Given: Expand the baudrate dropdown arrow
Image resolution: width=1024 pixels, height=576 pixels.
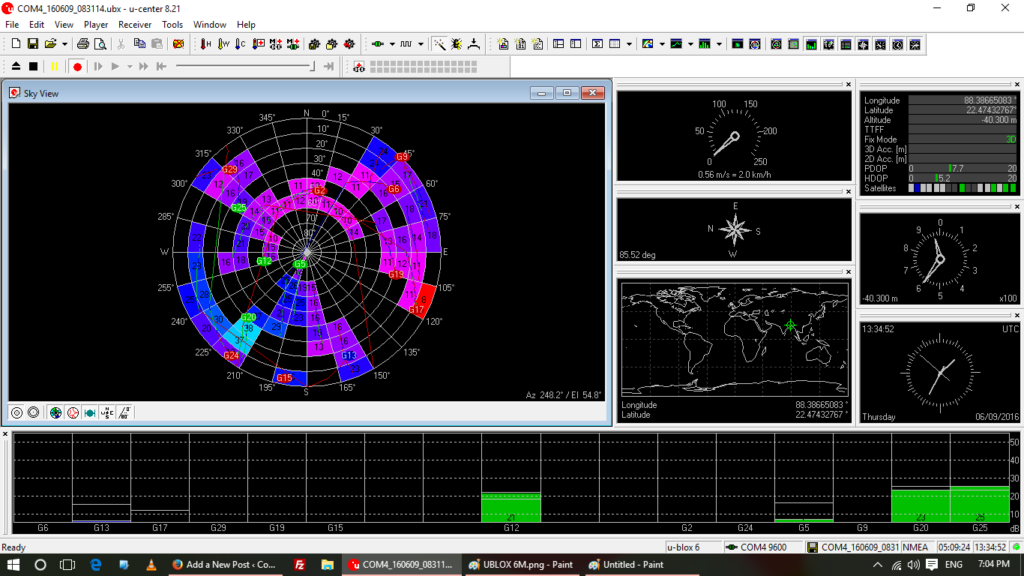Looking at the screenshot, I should click(x=421, y=44).
